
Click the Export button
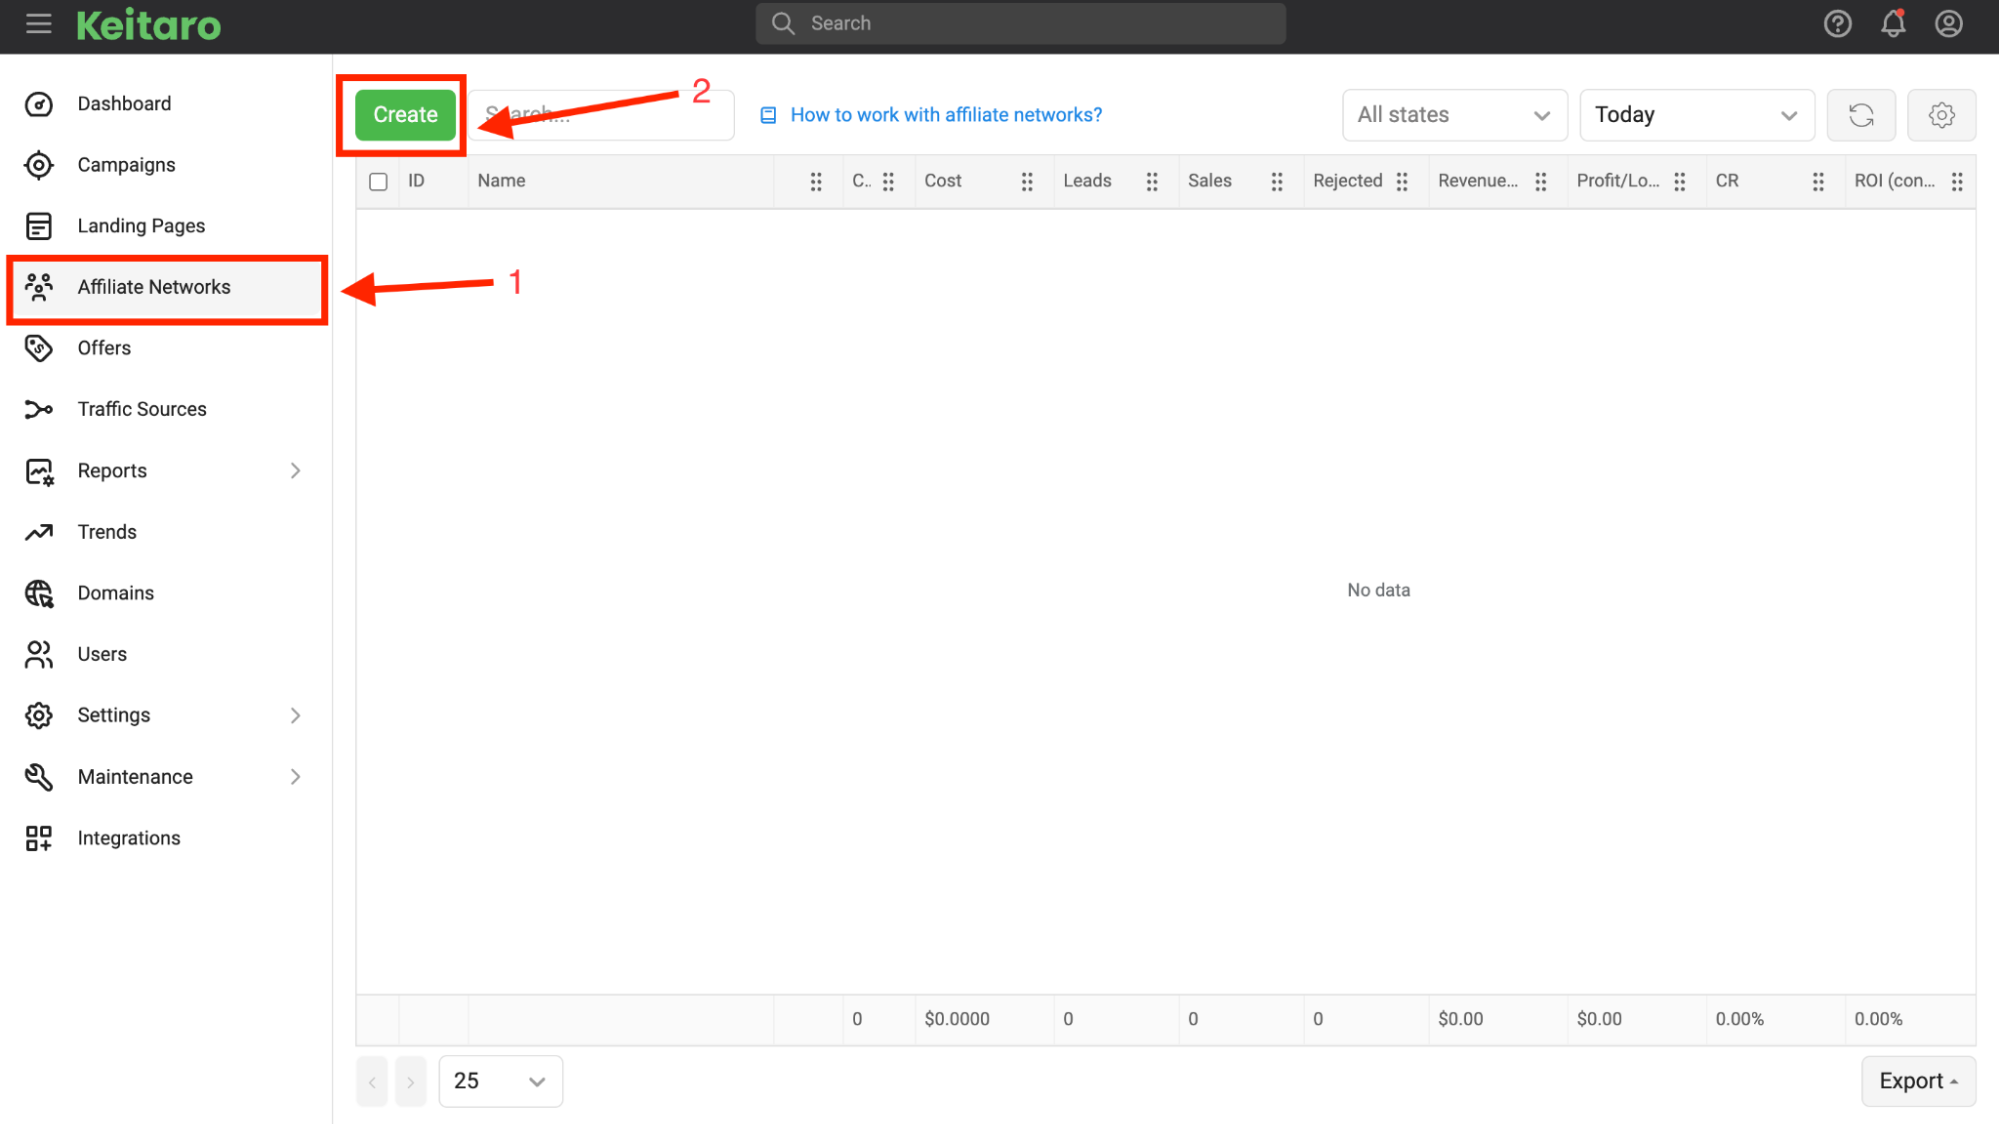(x=1918, y=1081)
